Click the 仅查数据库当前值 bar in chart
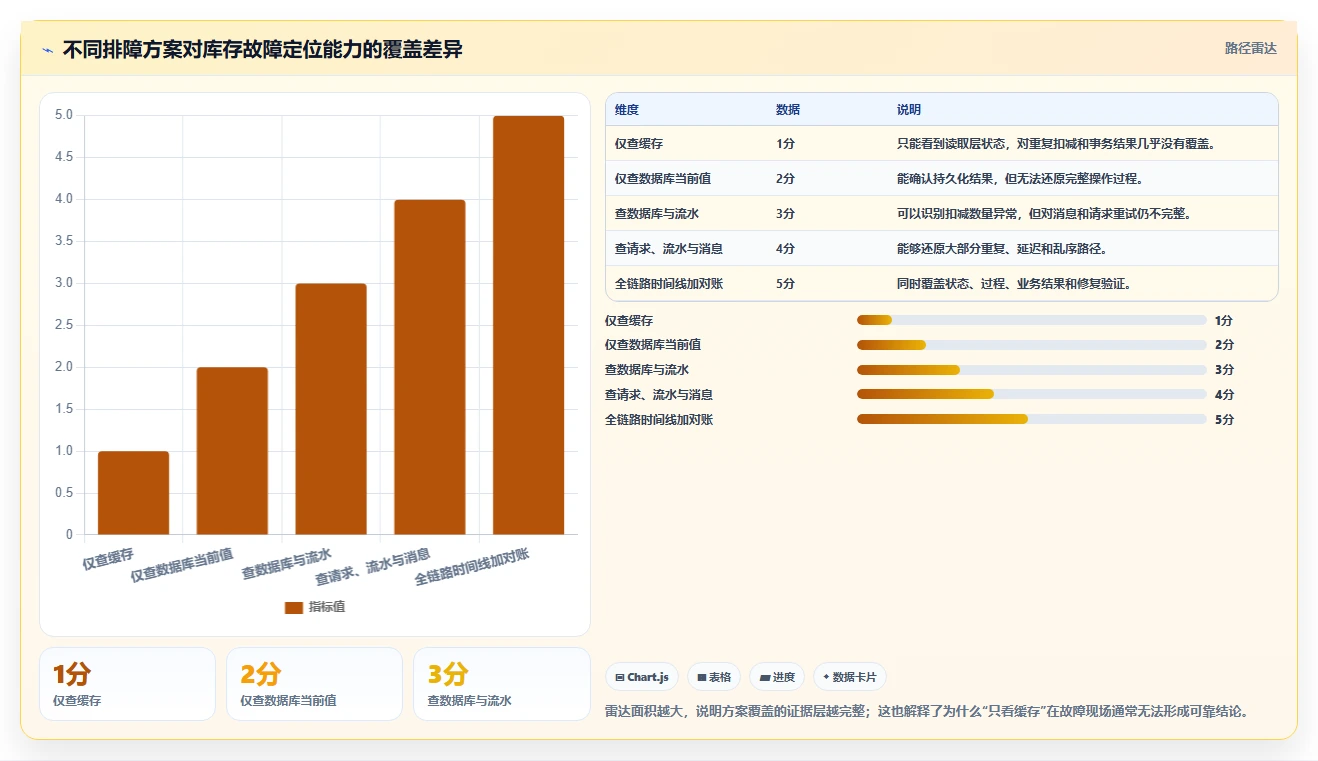 click(x=232, y=451)
